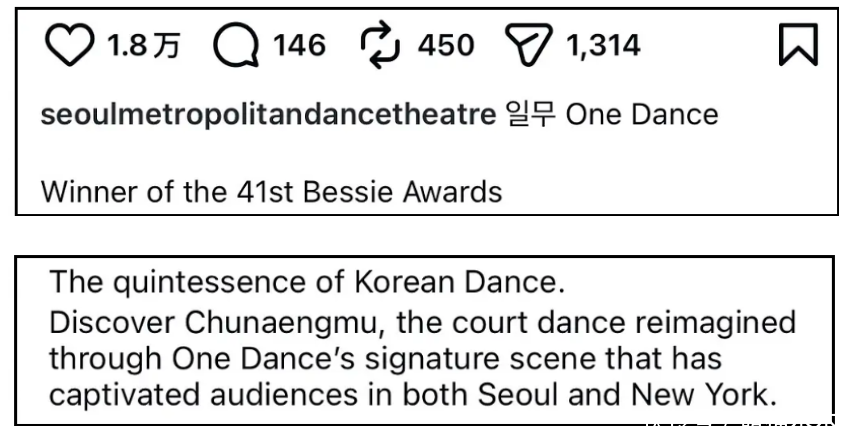Save the post with the bookmark icon

pos(798,46)
